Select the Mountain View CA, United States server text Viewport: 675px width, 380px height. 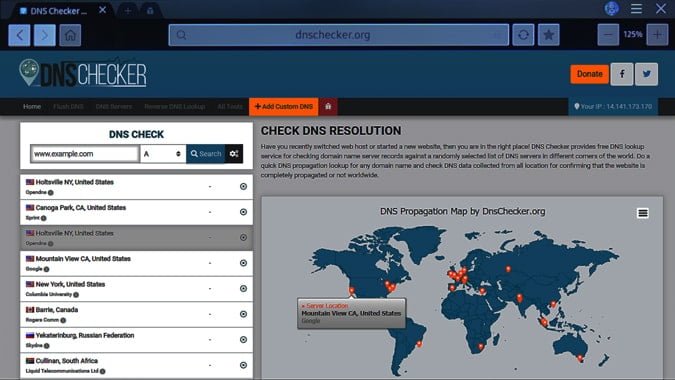pyautogui.click(x=83, y=259)
